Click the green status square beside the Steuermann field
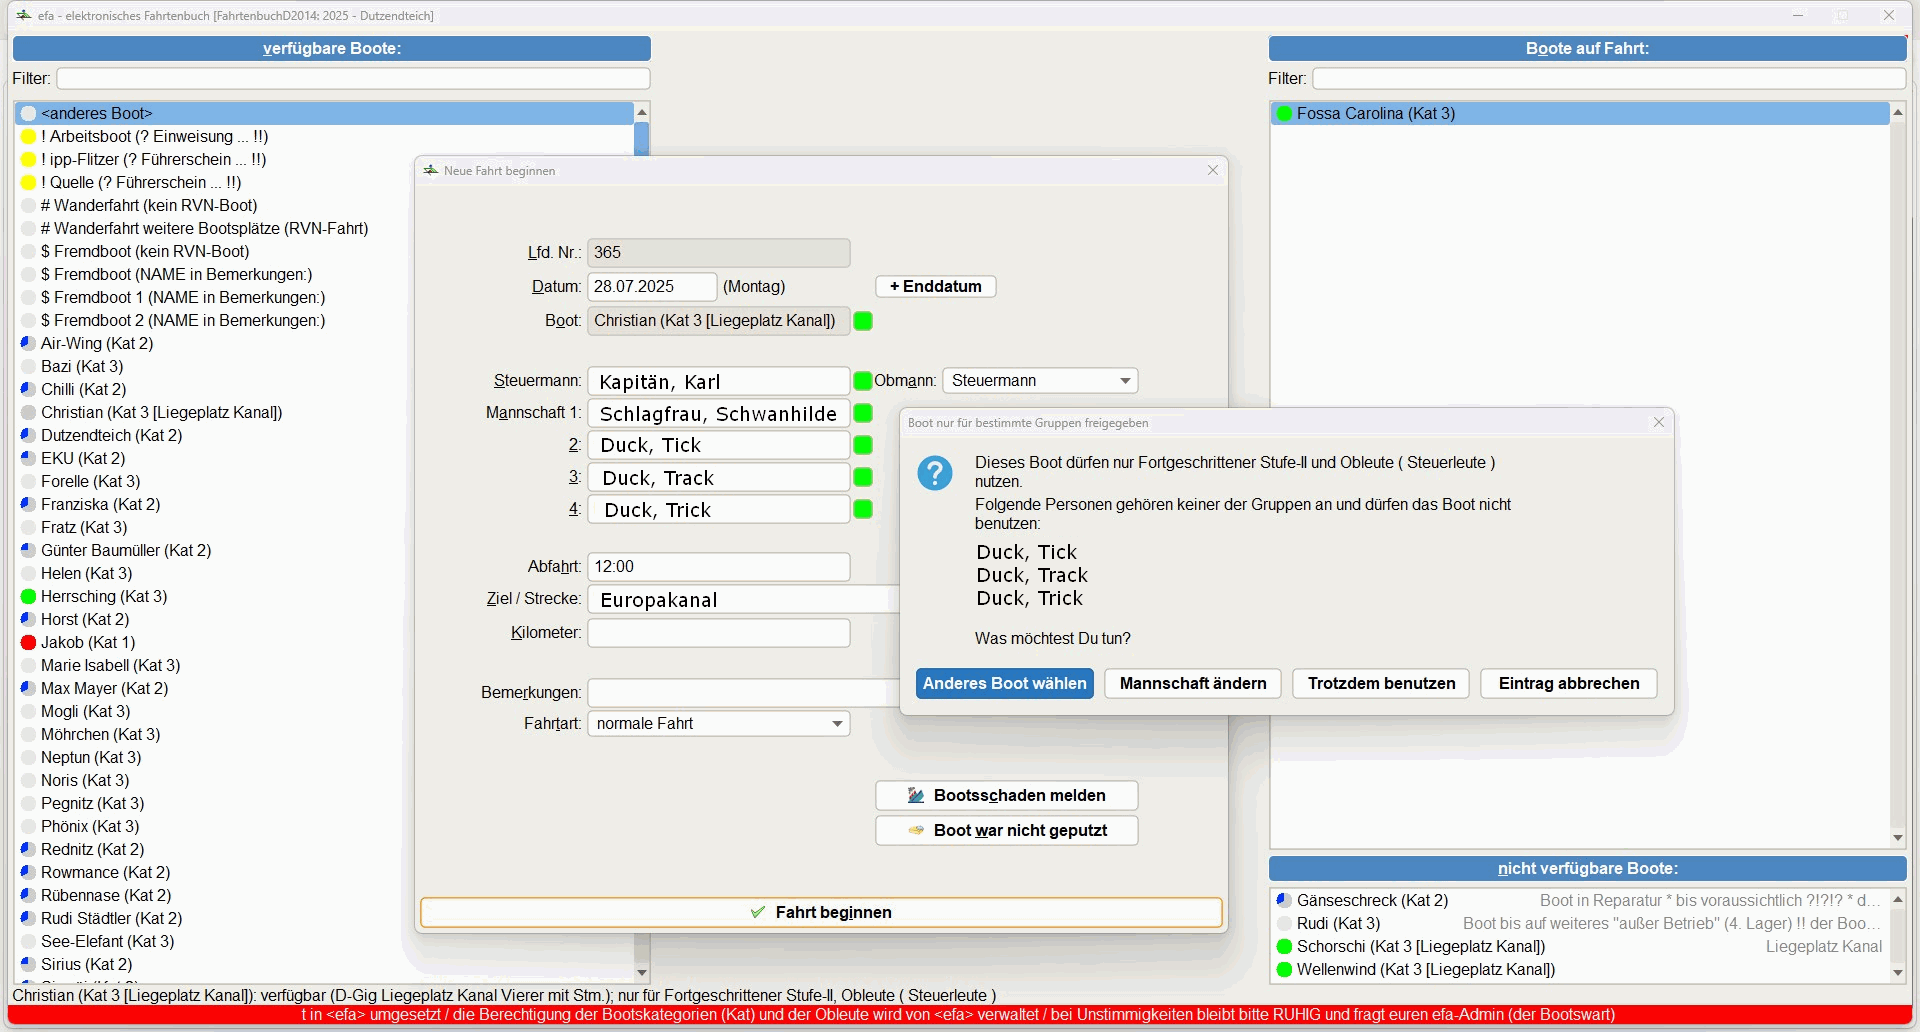 pyautogui.click(x=861, y=380)
